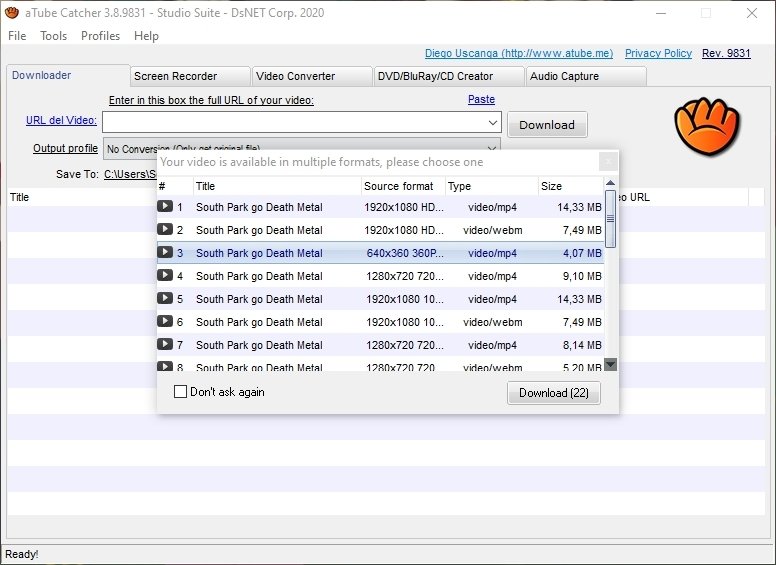The image size is (776, 565).
Task: Select row 7 with size 8,14 MB
Action: [380, 345]
